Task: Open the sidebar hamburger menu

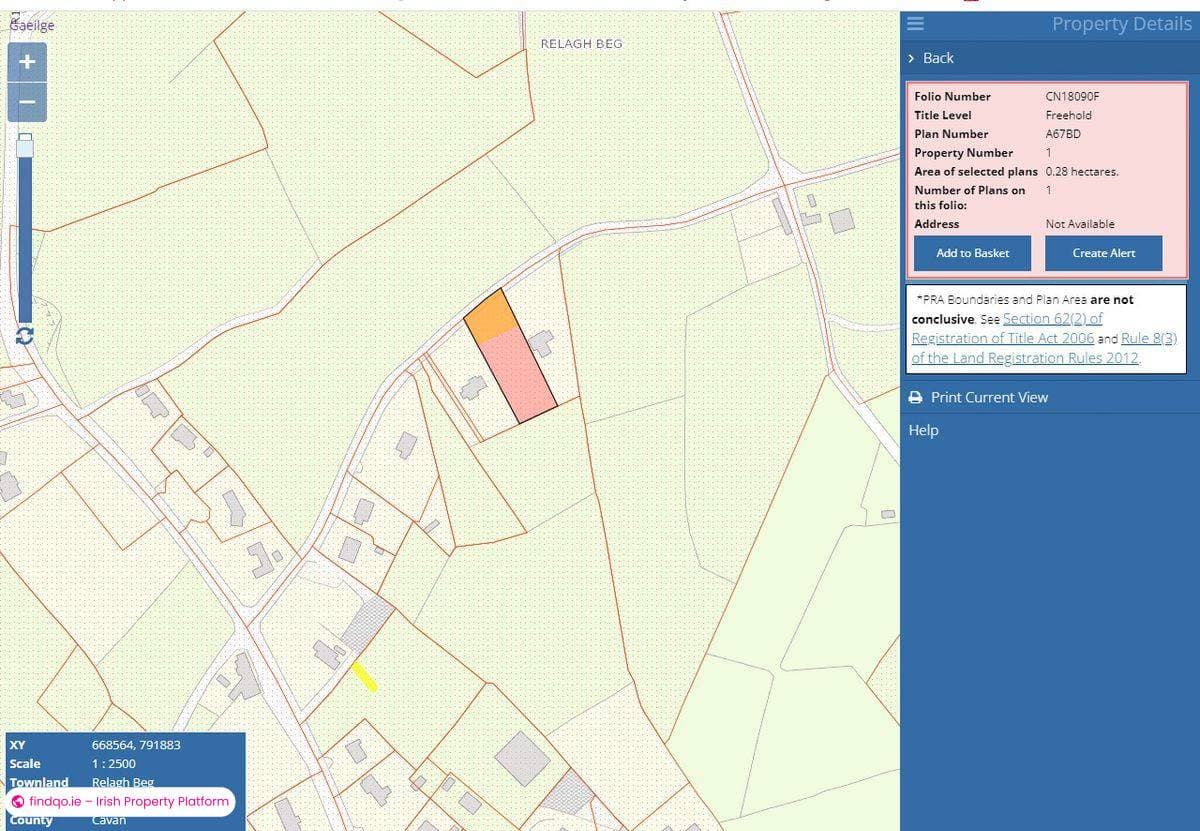Action: (x=916, y=24)
